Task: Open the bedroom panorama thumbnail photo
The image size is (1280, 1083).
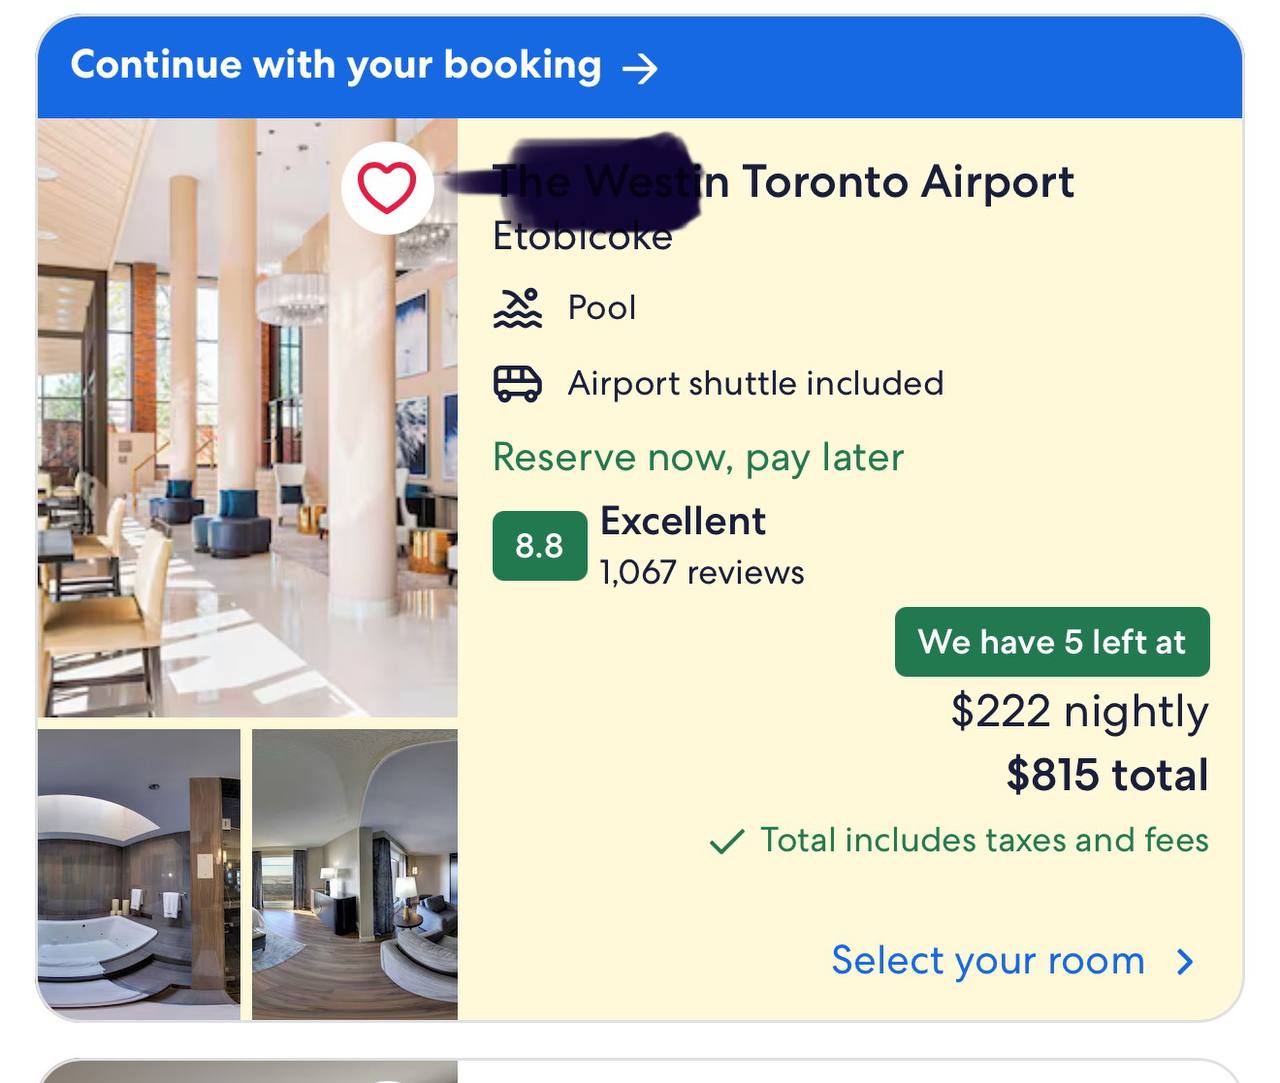Action: coord(355,874)
